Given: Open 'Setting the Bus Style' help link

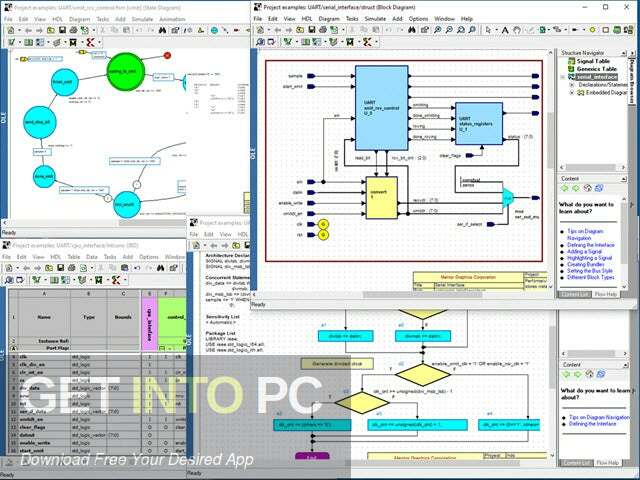Looking at the screenshot, I should pos(590,271).
